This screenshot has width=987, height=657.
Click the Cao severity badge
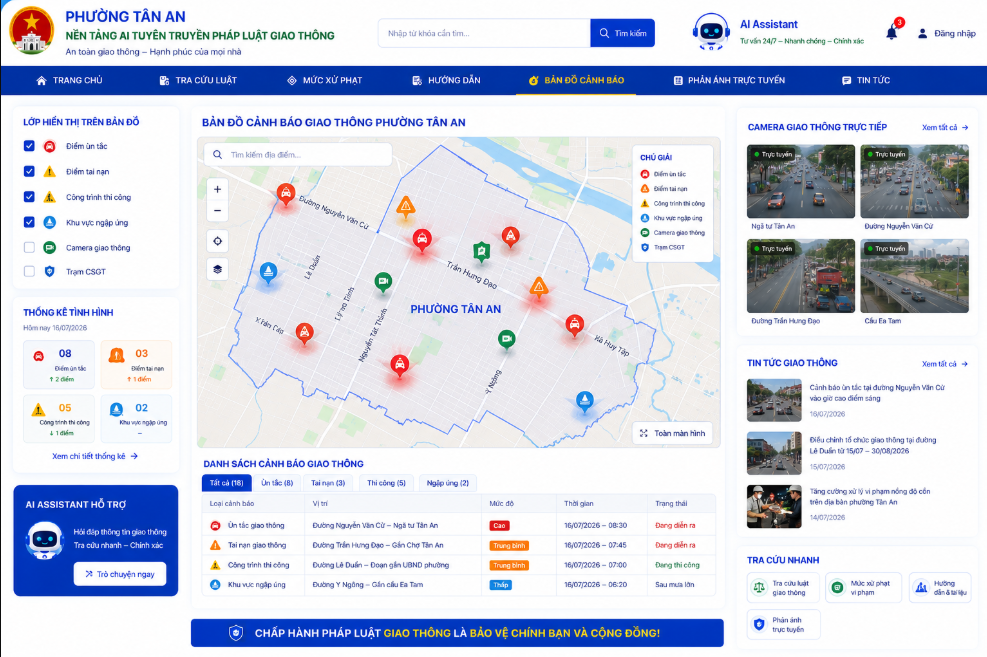[499, 525]
